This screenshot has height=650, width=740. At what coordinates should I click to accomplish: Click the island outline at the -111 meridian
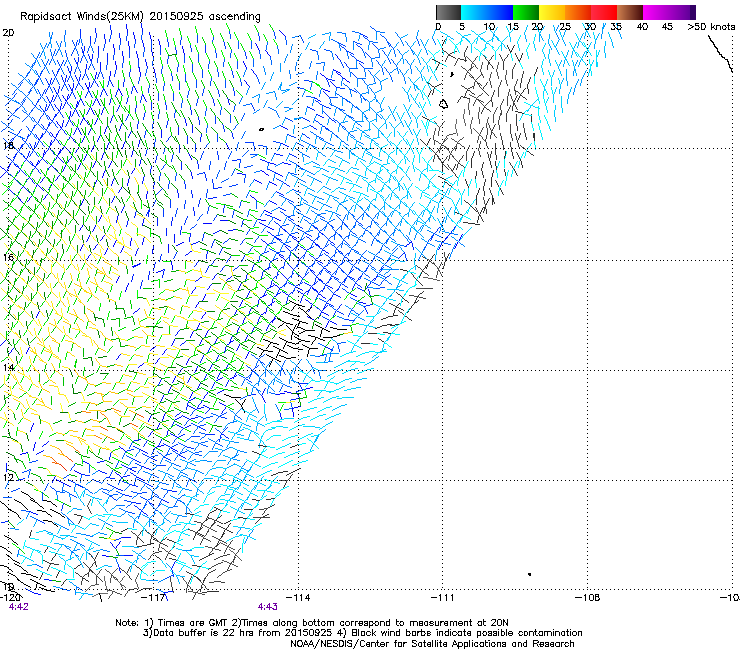coord(443,104)
